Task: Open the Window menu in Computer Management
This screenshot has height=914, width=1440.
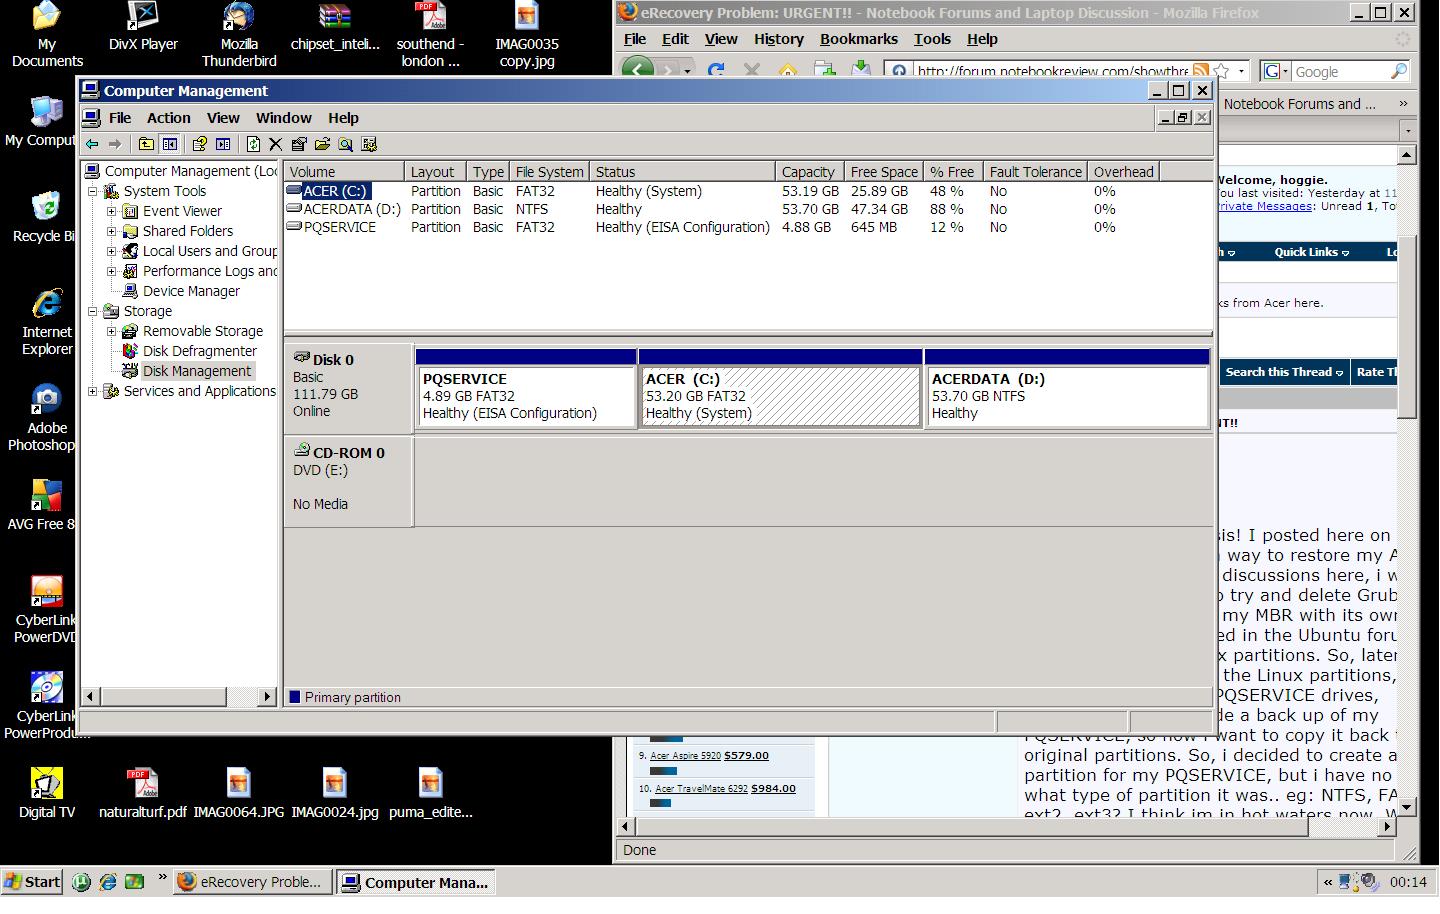Action: tap(284, 118)
